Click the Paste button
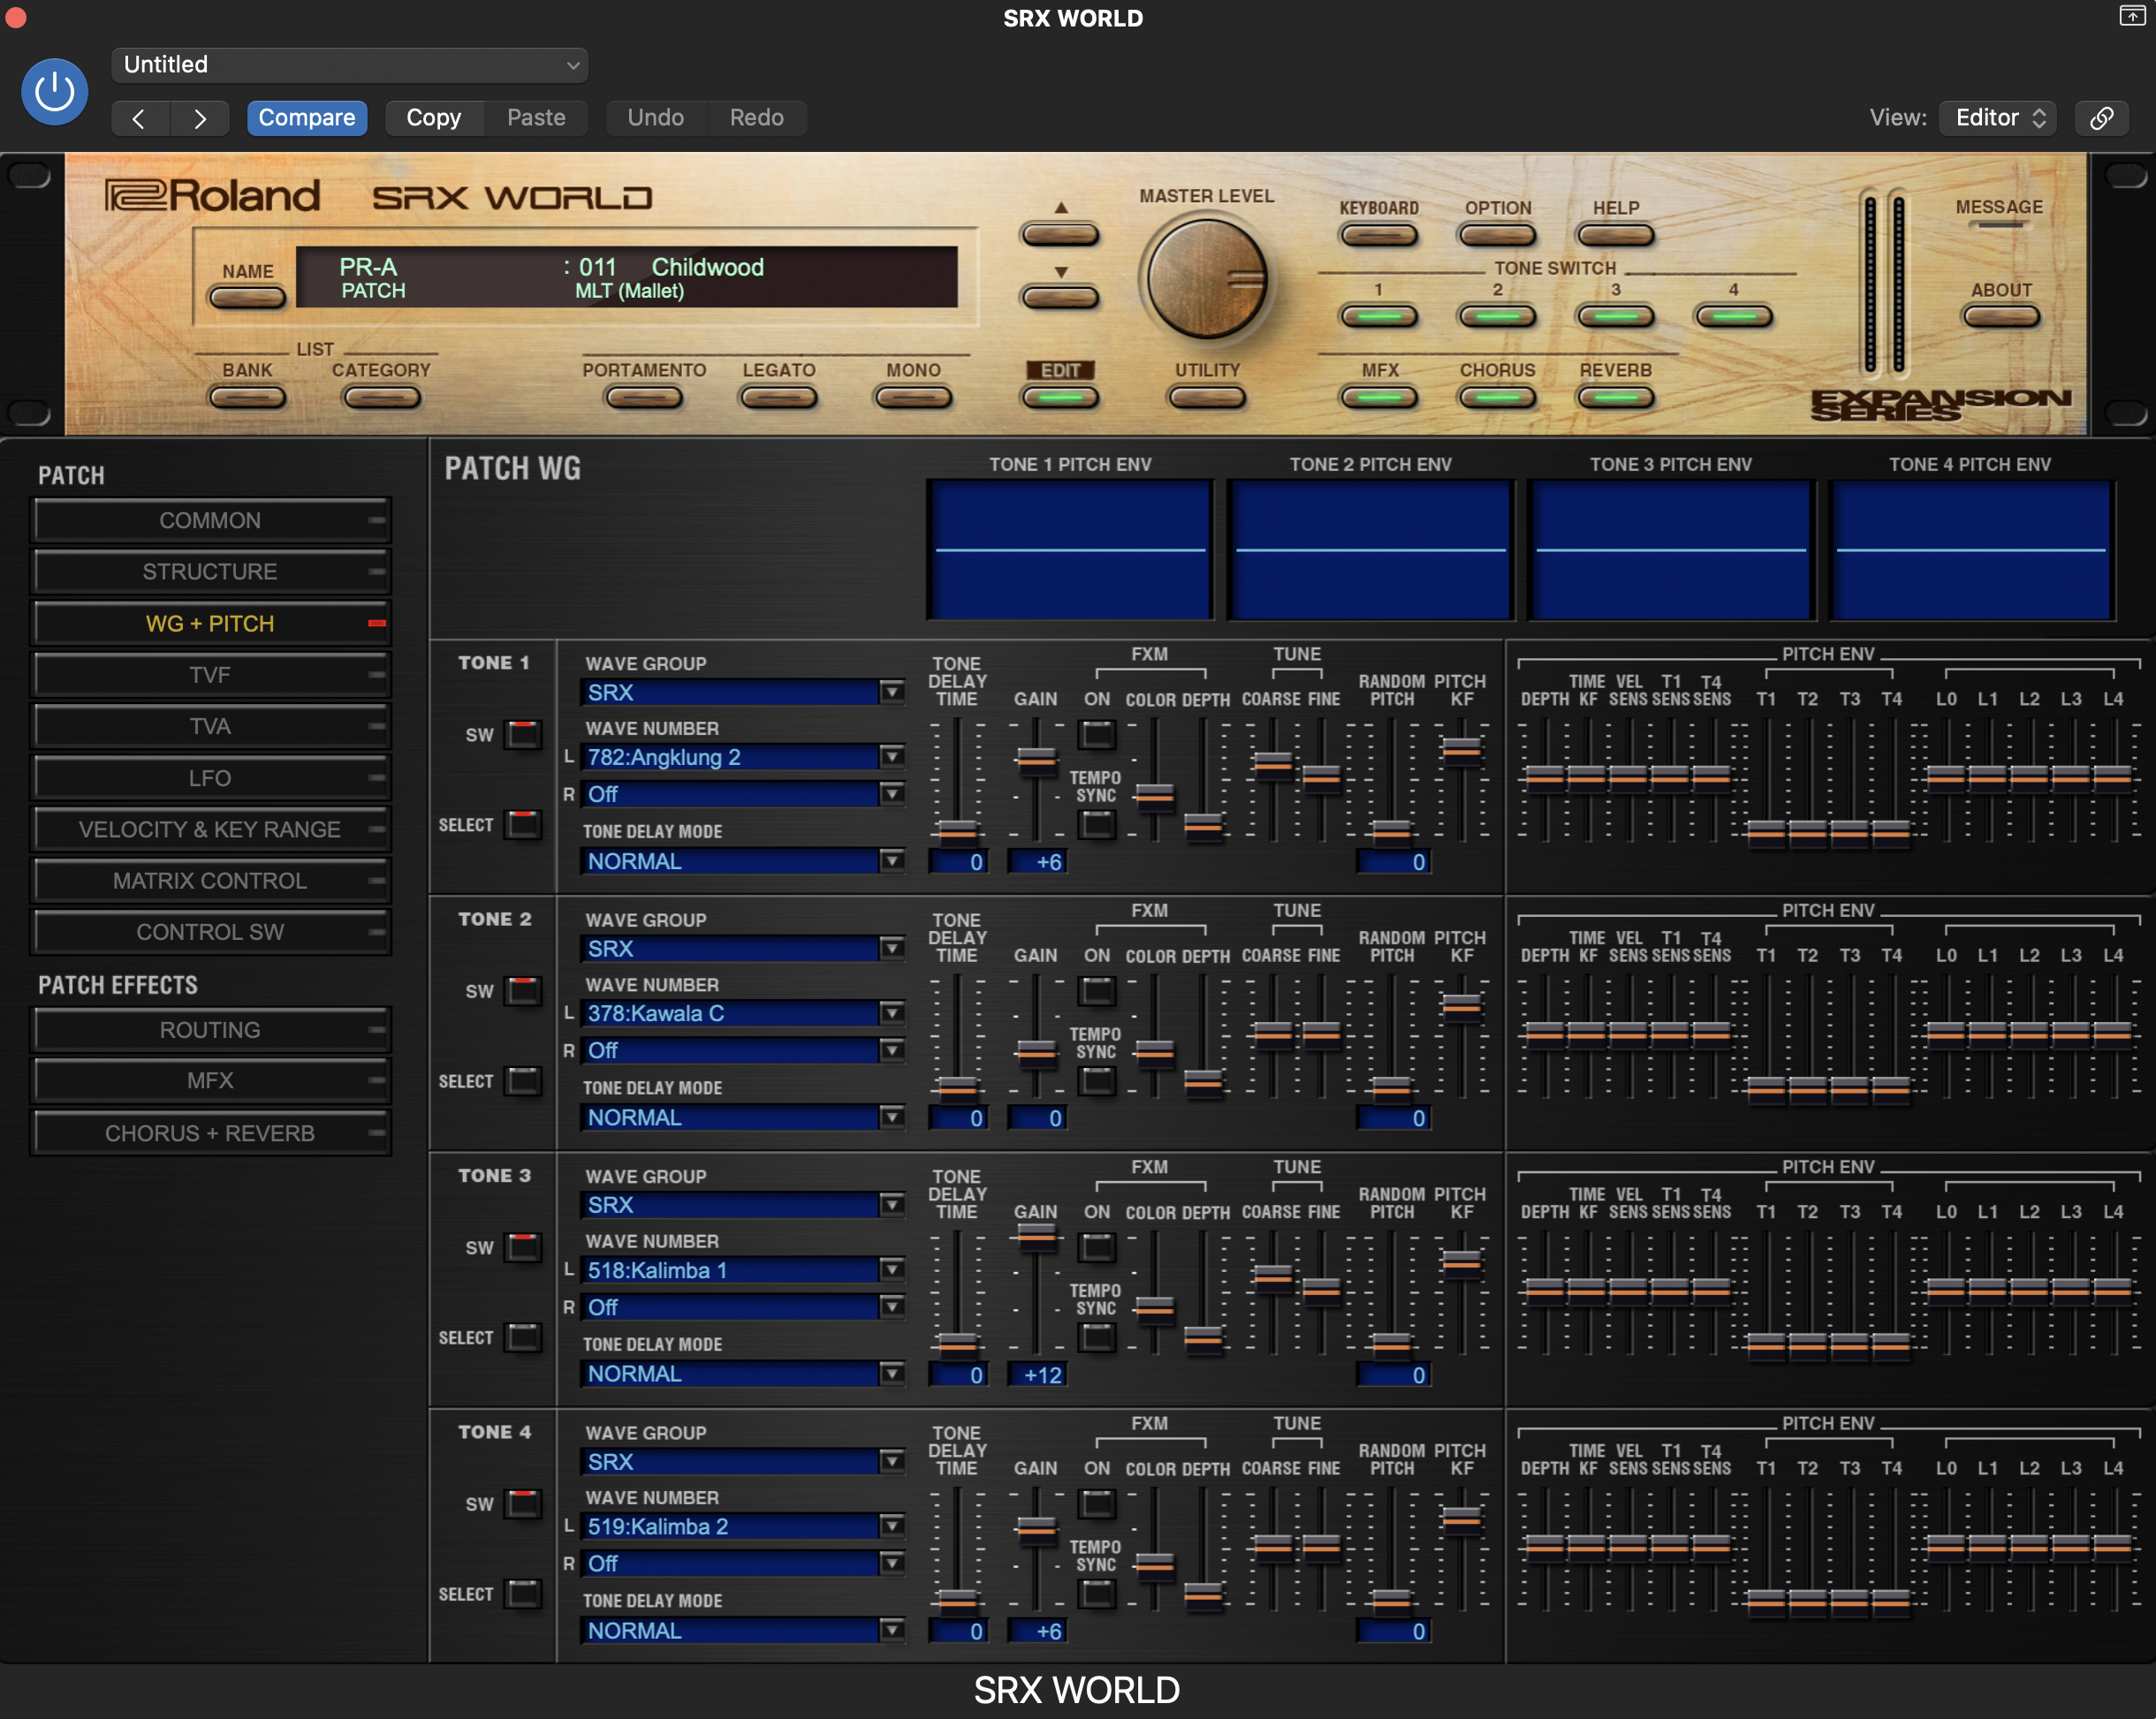Image resolution: width=2156 pixels, height=1719 pixels. (536, 118)
